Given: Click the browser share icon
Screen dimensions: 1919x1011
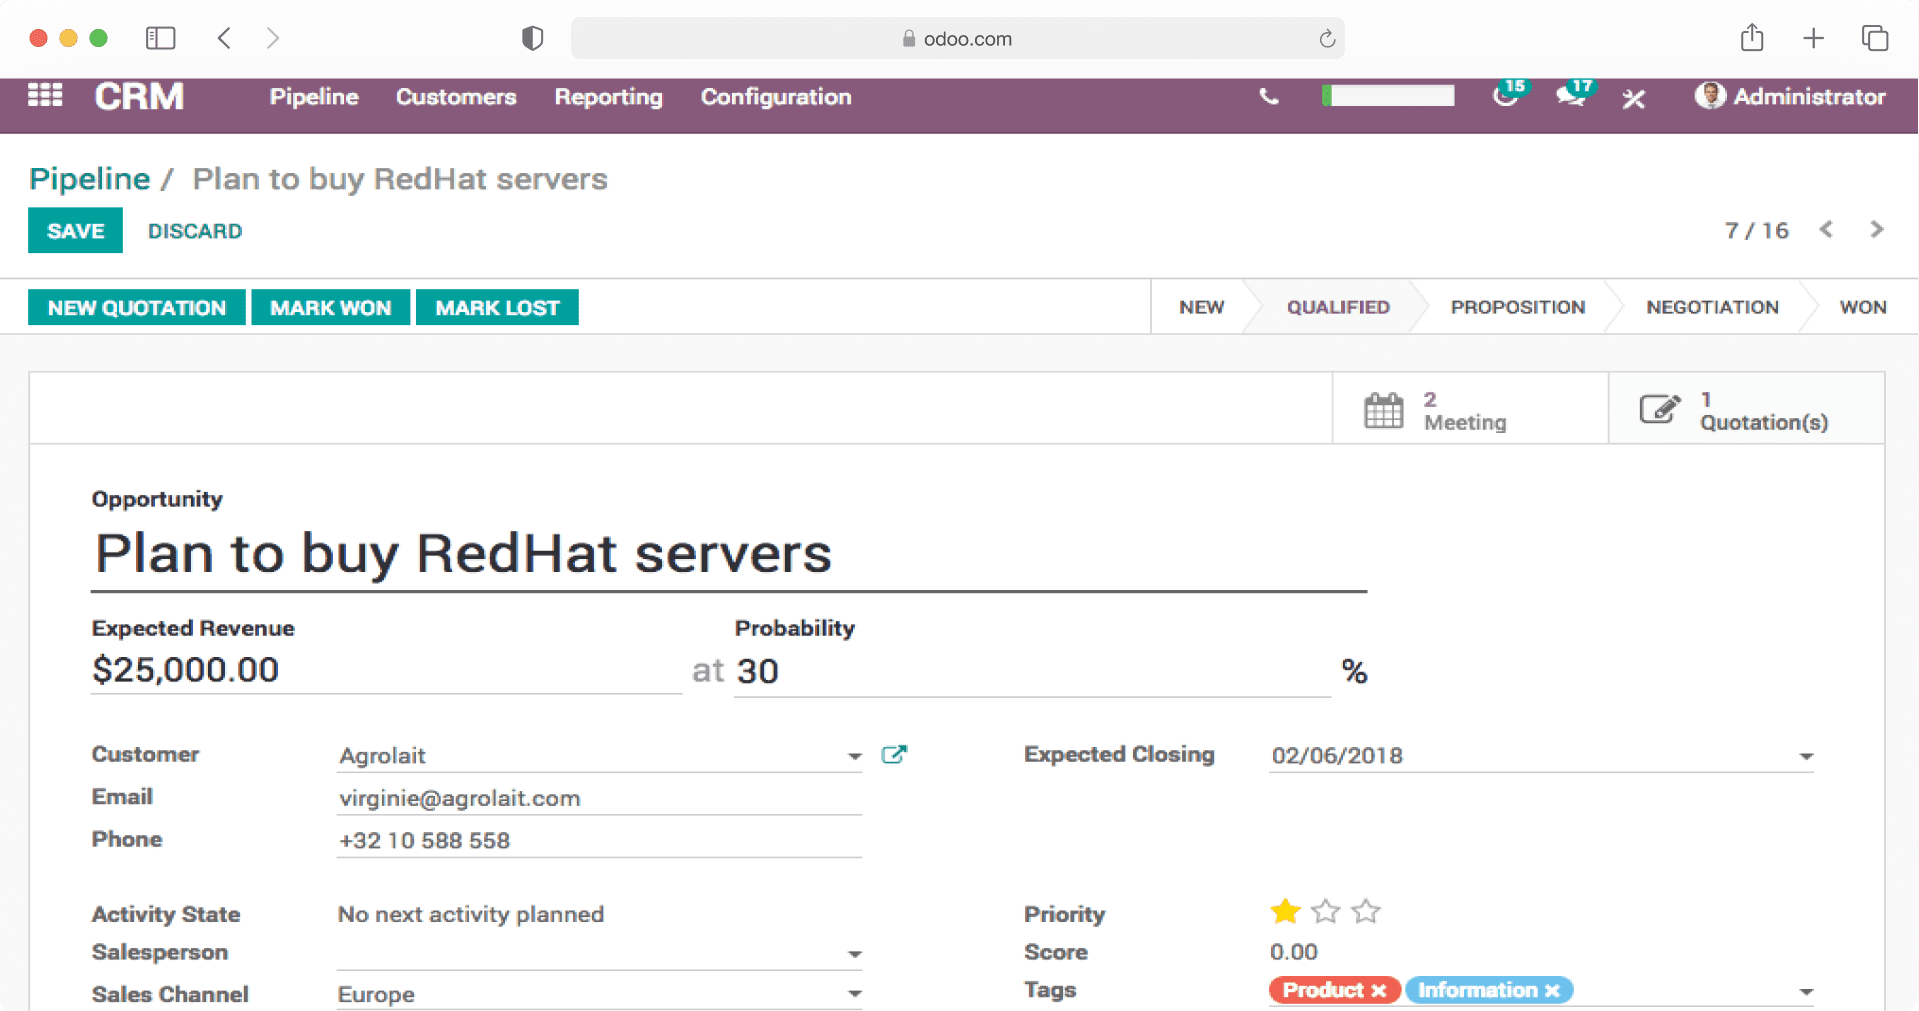Looking at the screenshot, I should pyautogui.click(x=1751, y=37).
